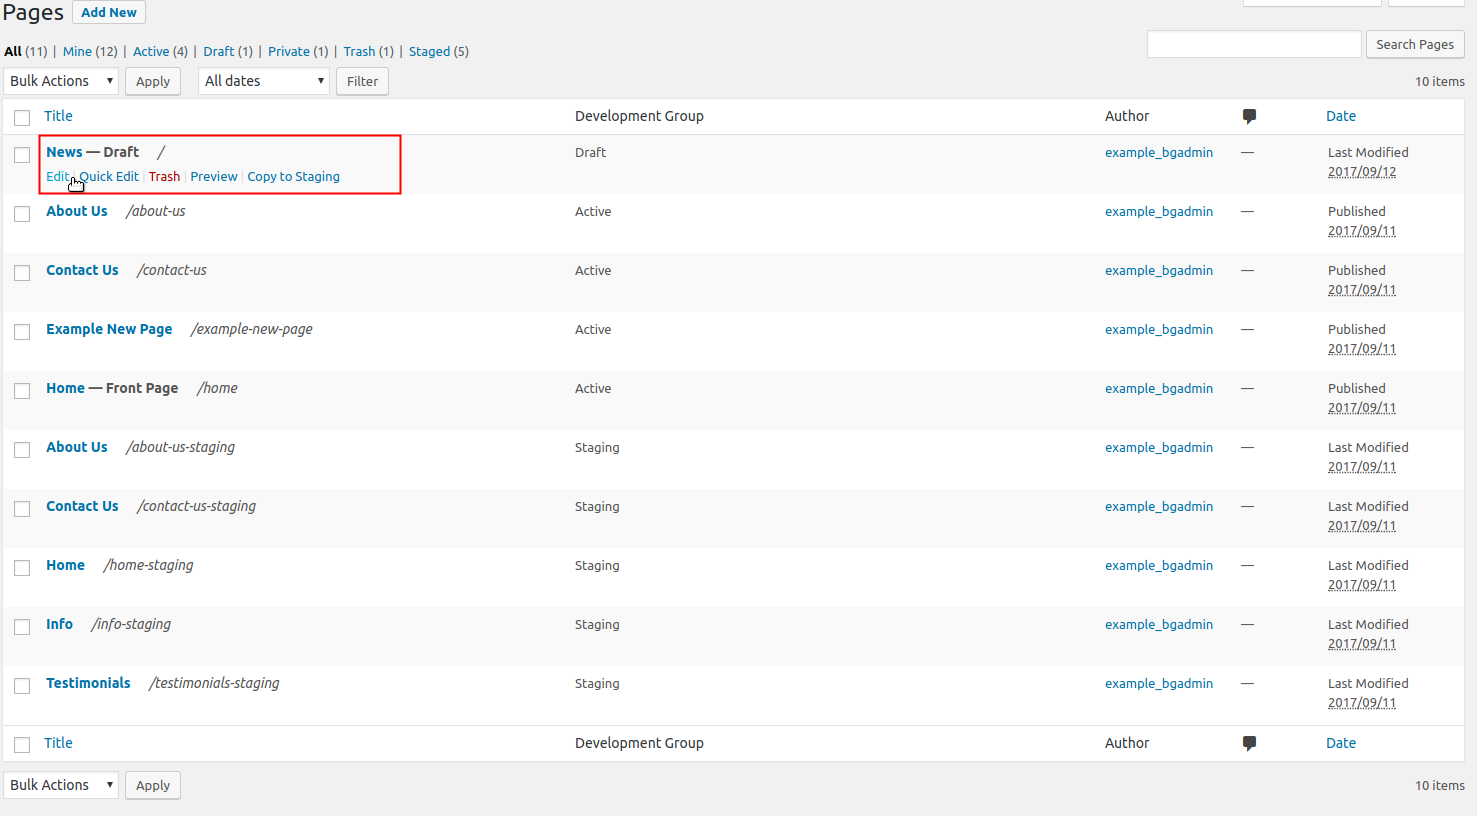Tick the checkbox for Example New Page
Viewport: 1477px width, 816px height.
(x=22, y=332)
